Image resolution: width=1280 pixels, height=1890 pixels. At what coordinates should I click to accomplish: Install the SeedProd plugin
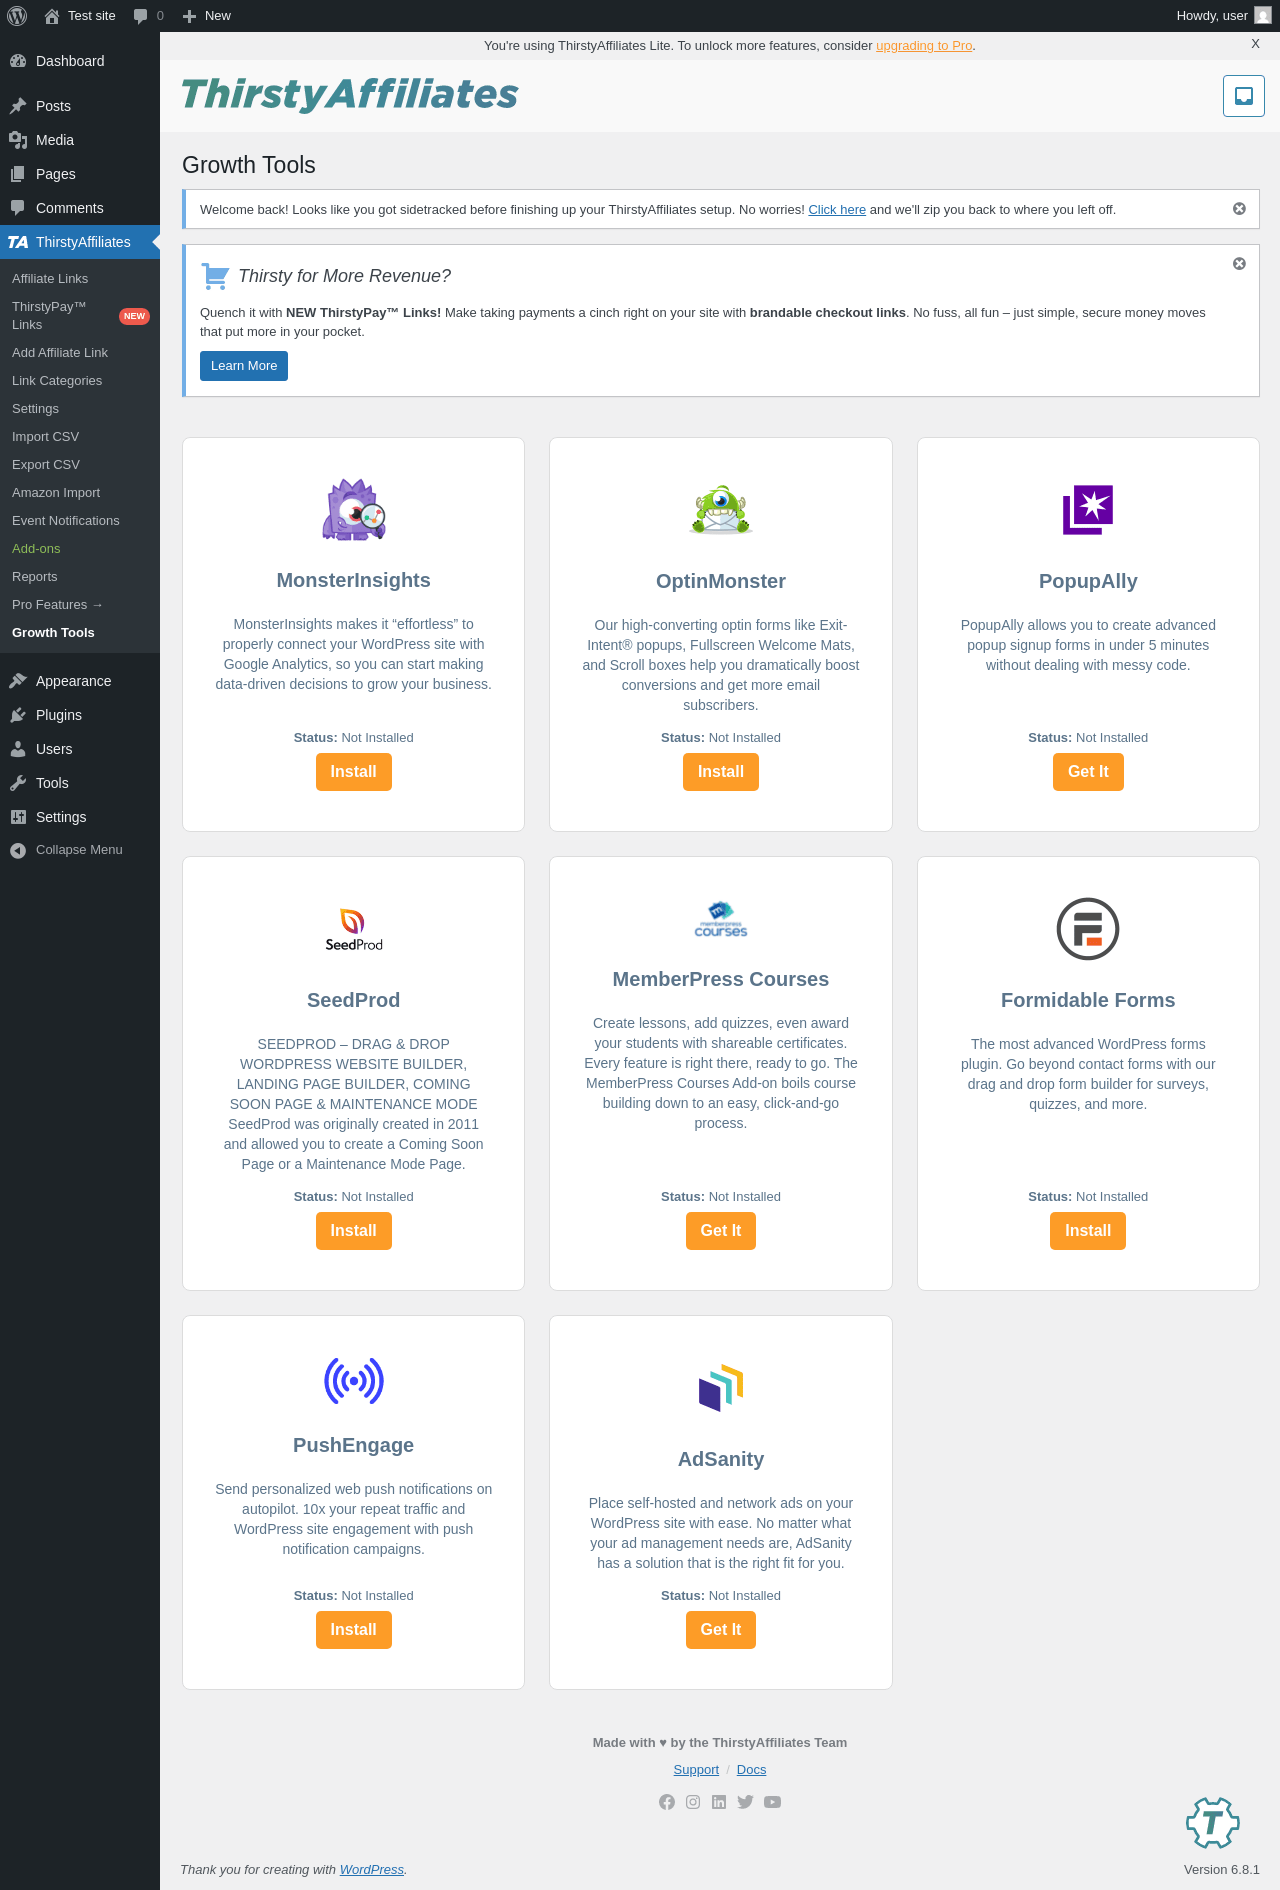(354, 1231)
